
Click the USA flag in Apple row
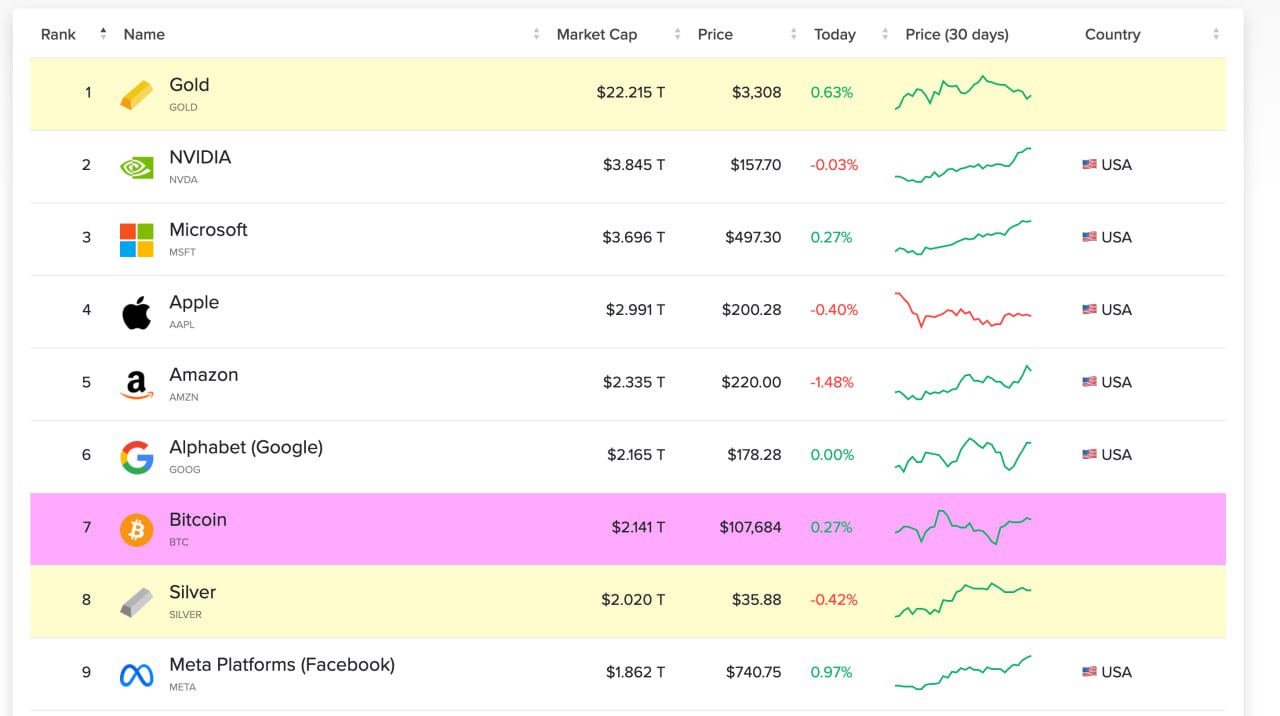point(1089,310)
